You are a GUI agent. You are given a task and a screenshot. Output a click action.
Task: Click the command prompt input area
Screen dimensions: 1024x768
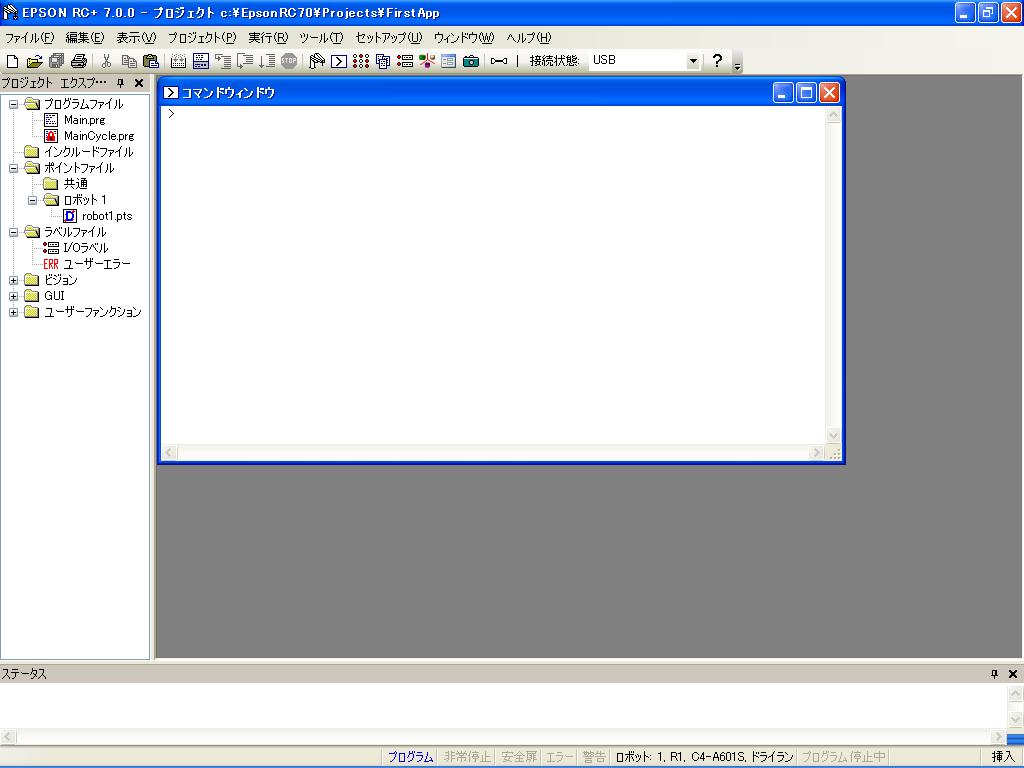pos(493,275)
